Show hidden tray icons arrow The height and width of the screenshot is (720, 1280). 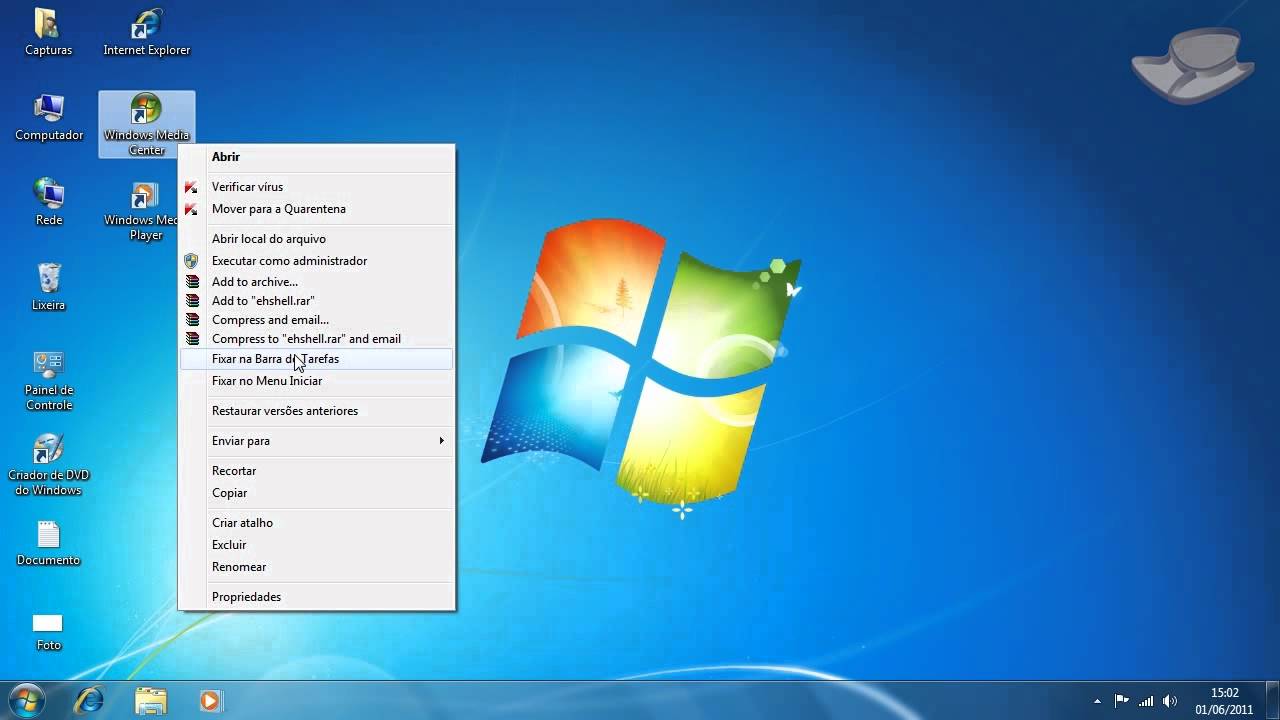(1097, 701)
